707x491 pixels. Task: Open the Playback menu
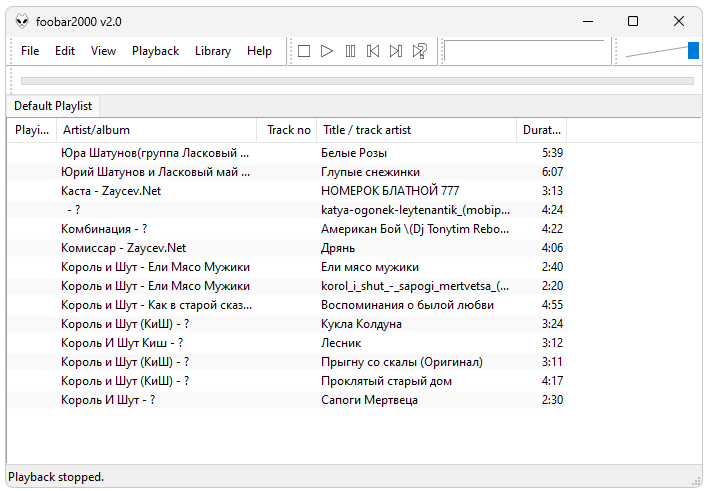155,51
